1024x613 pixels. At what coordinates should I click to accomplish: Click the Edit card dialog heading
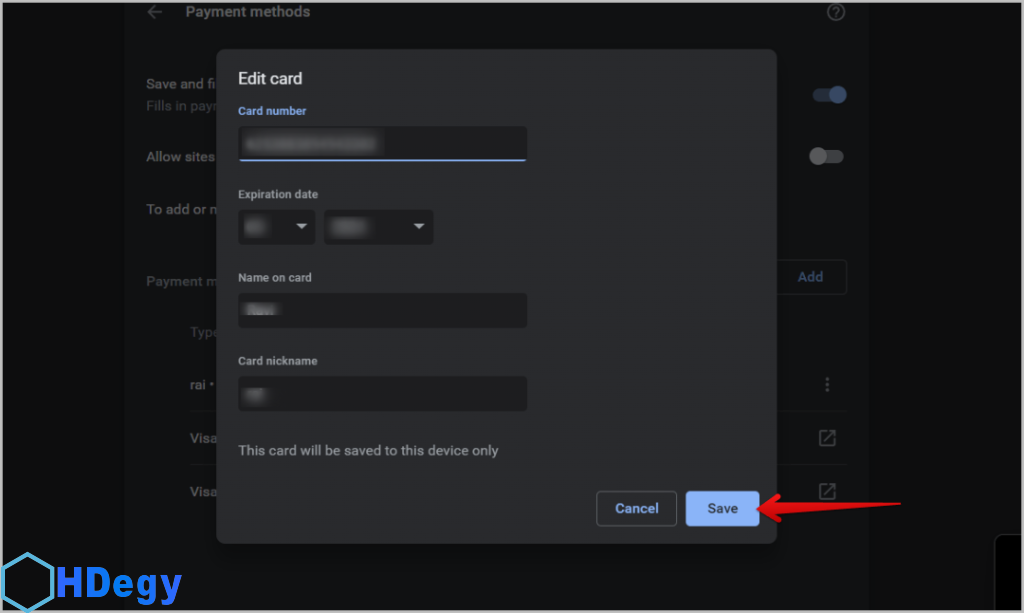click(x=270, y=79)
